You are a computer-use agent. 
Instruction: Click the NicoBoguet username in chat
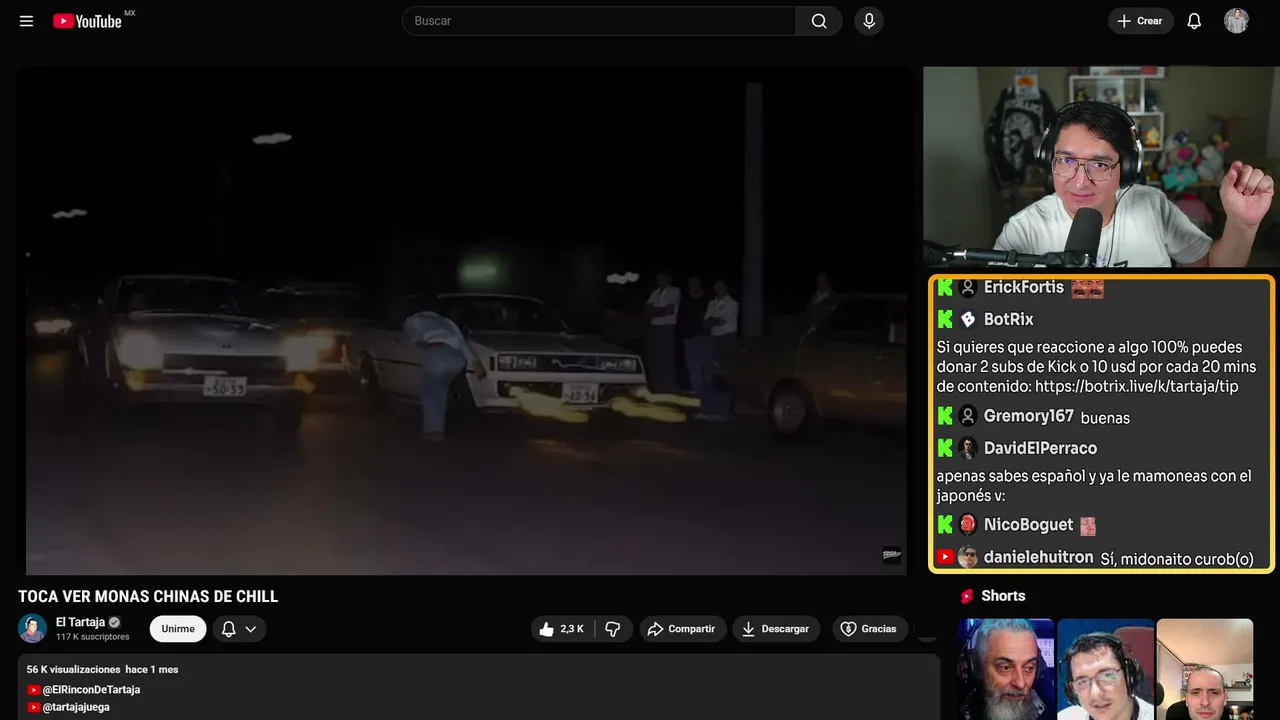click(1029, 524)
